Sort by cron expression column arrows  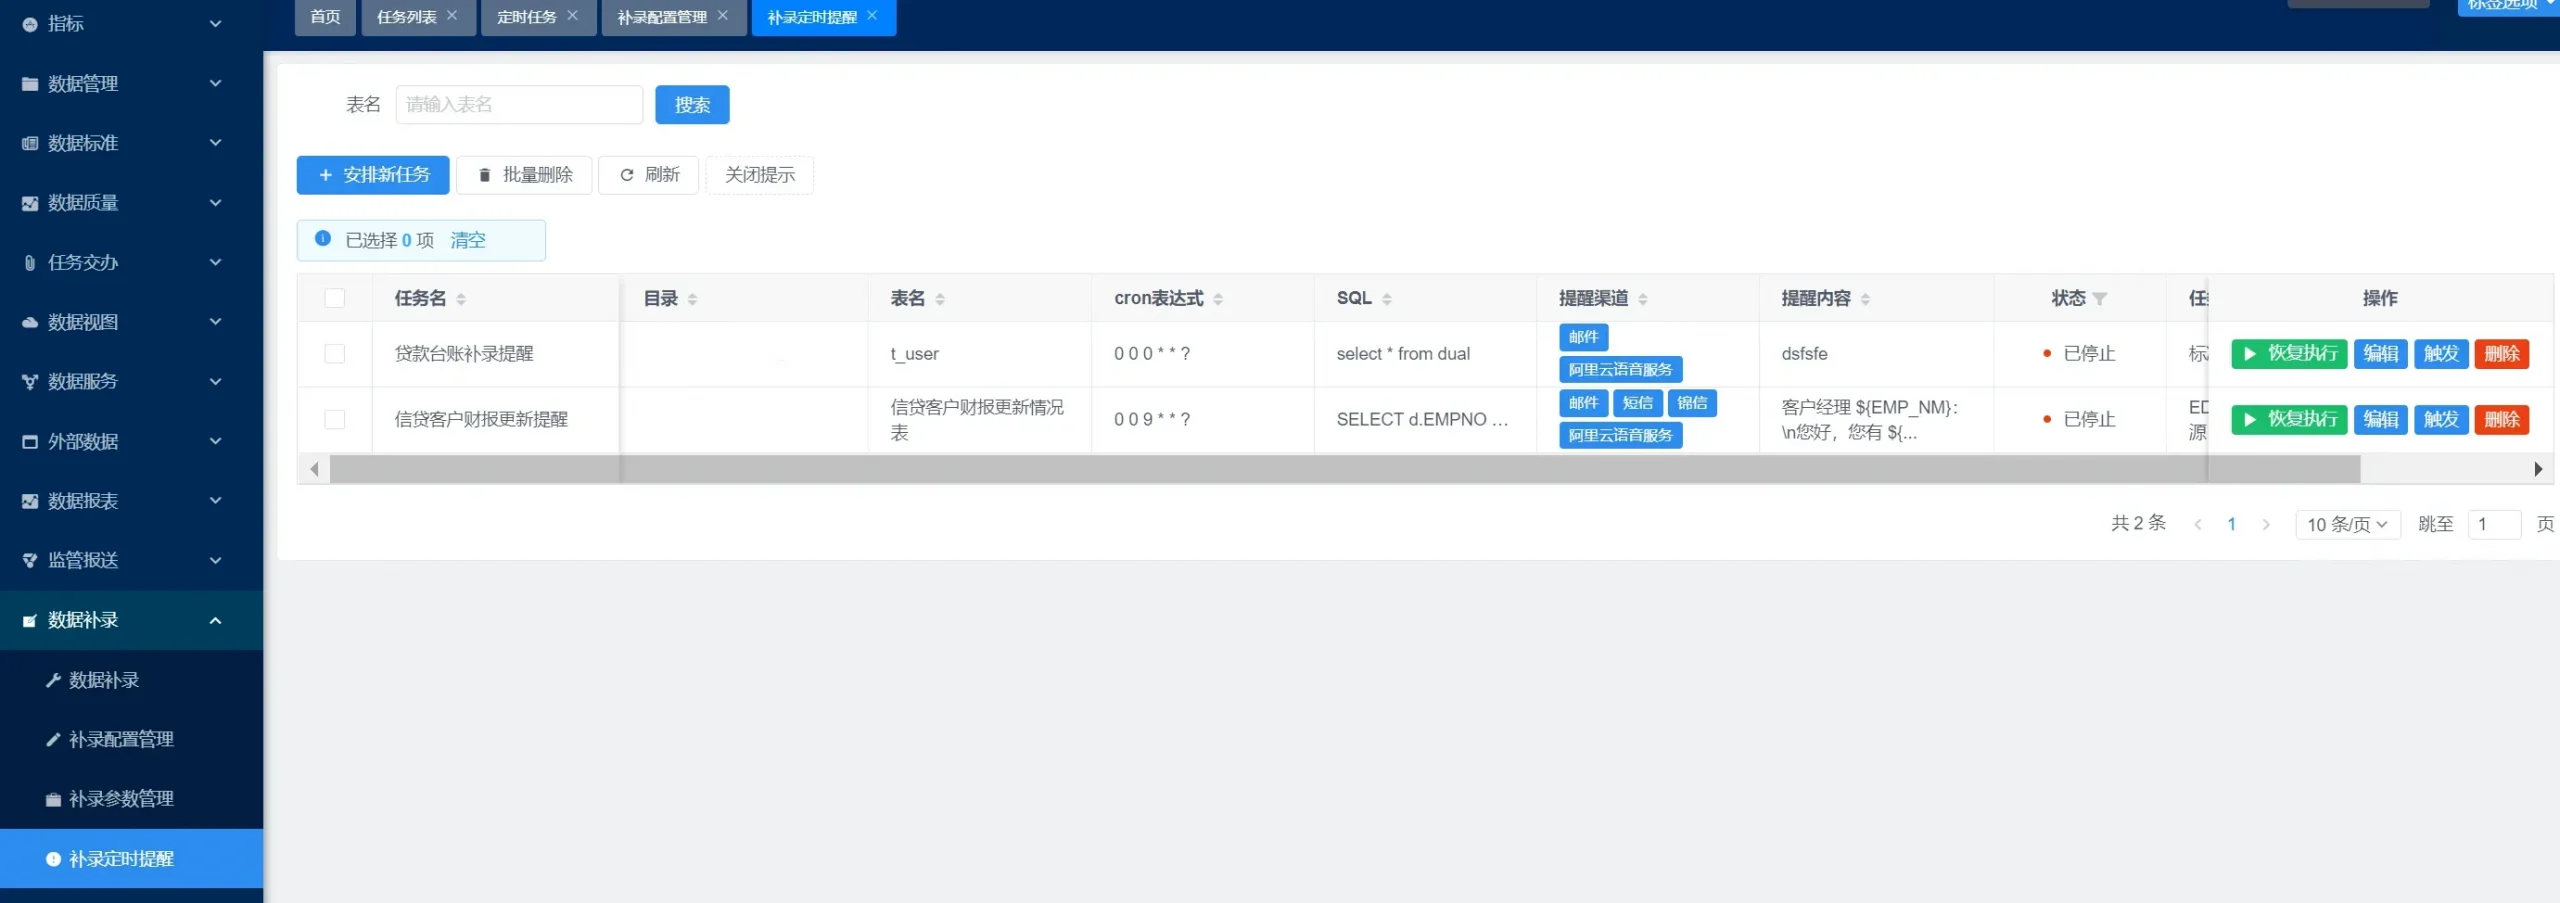1218,299
